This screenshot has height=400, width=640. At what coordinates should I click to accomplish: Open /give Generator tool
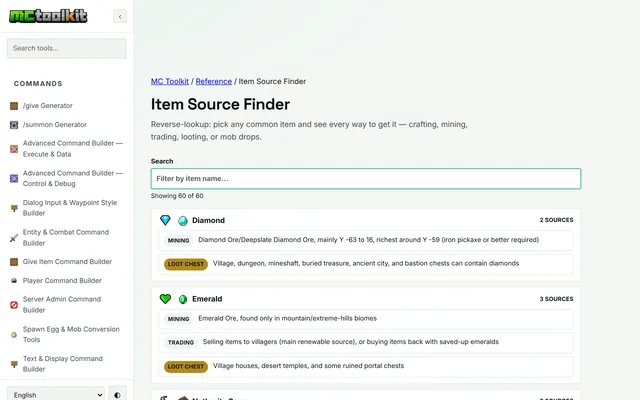(47, 106)
